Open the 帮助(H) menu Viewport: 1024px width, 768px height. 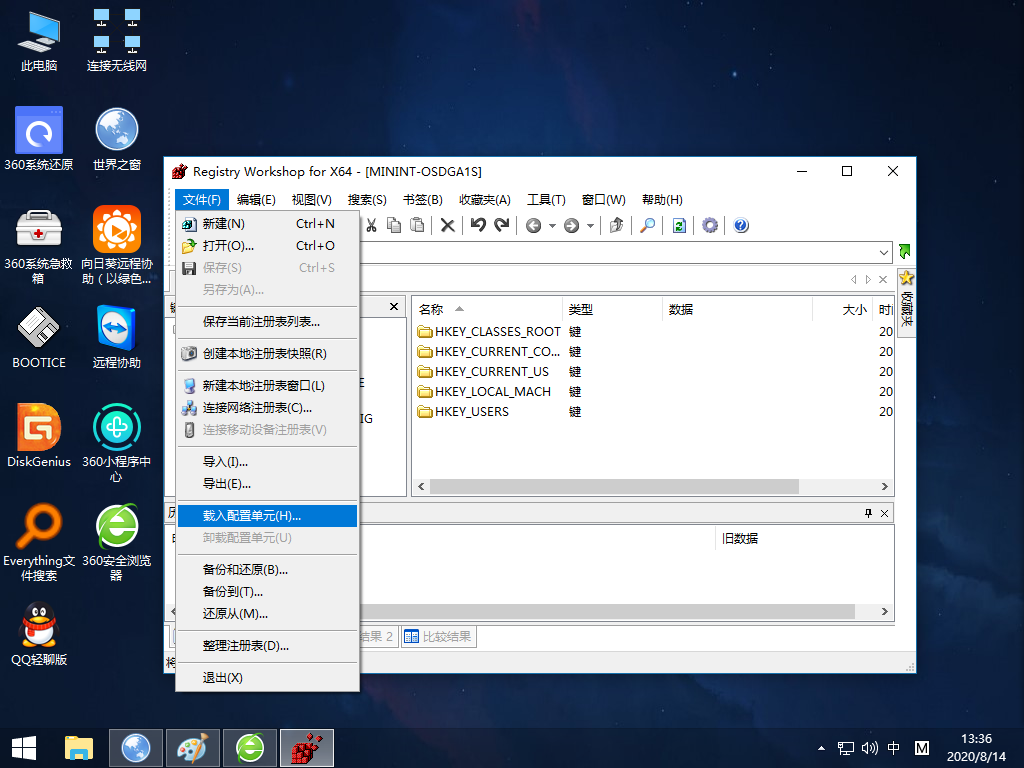click(662, 200)
